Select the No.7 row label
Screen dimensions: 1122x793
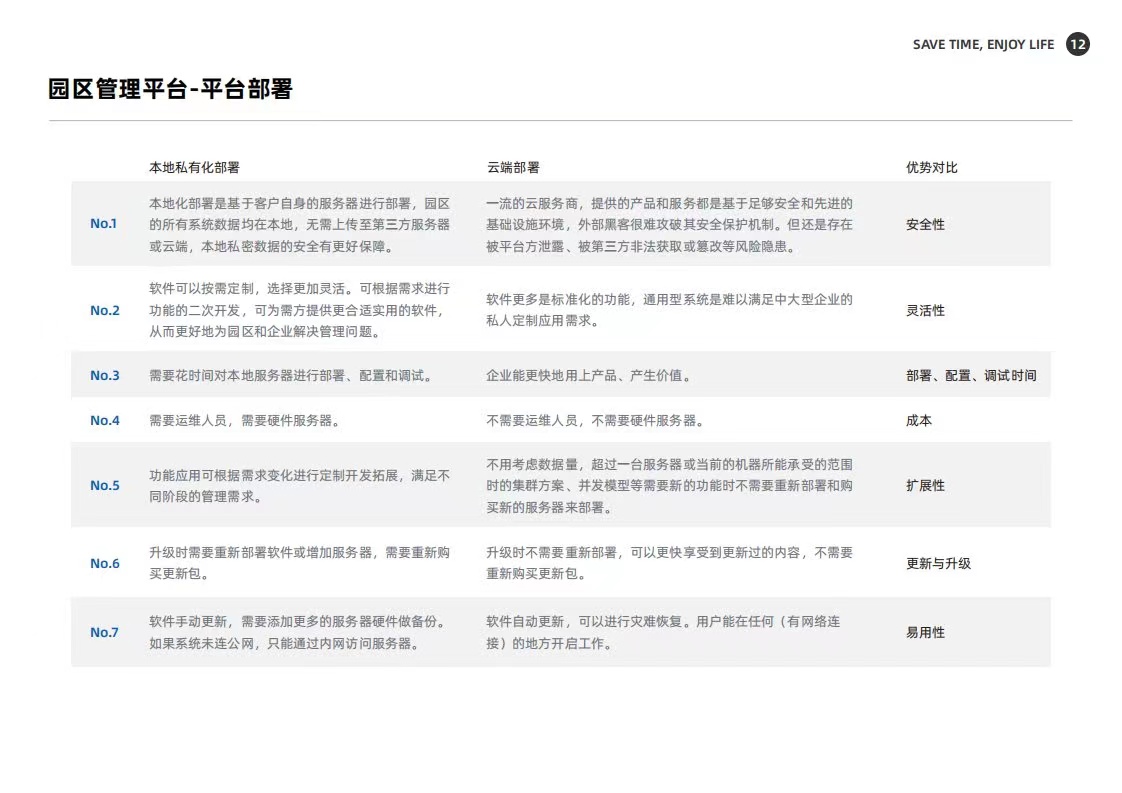tap(104, 632)
